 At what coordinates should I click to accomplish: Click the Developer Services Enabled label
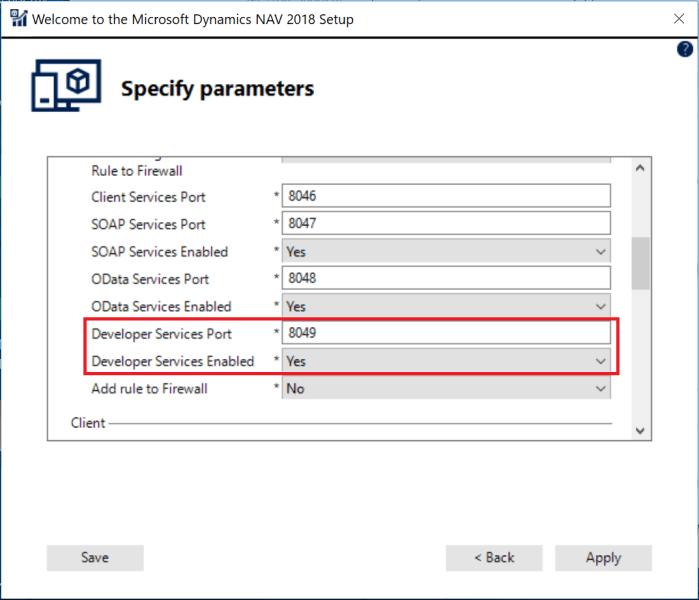(x=173, y=361)
